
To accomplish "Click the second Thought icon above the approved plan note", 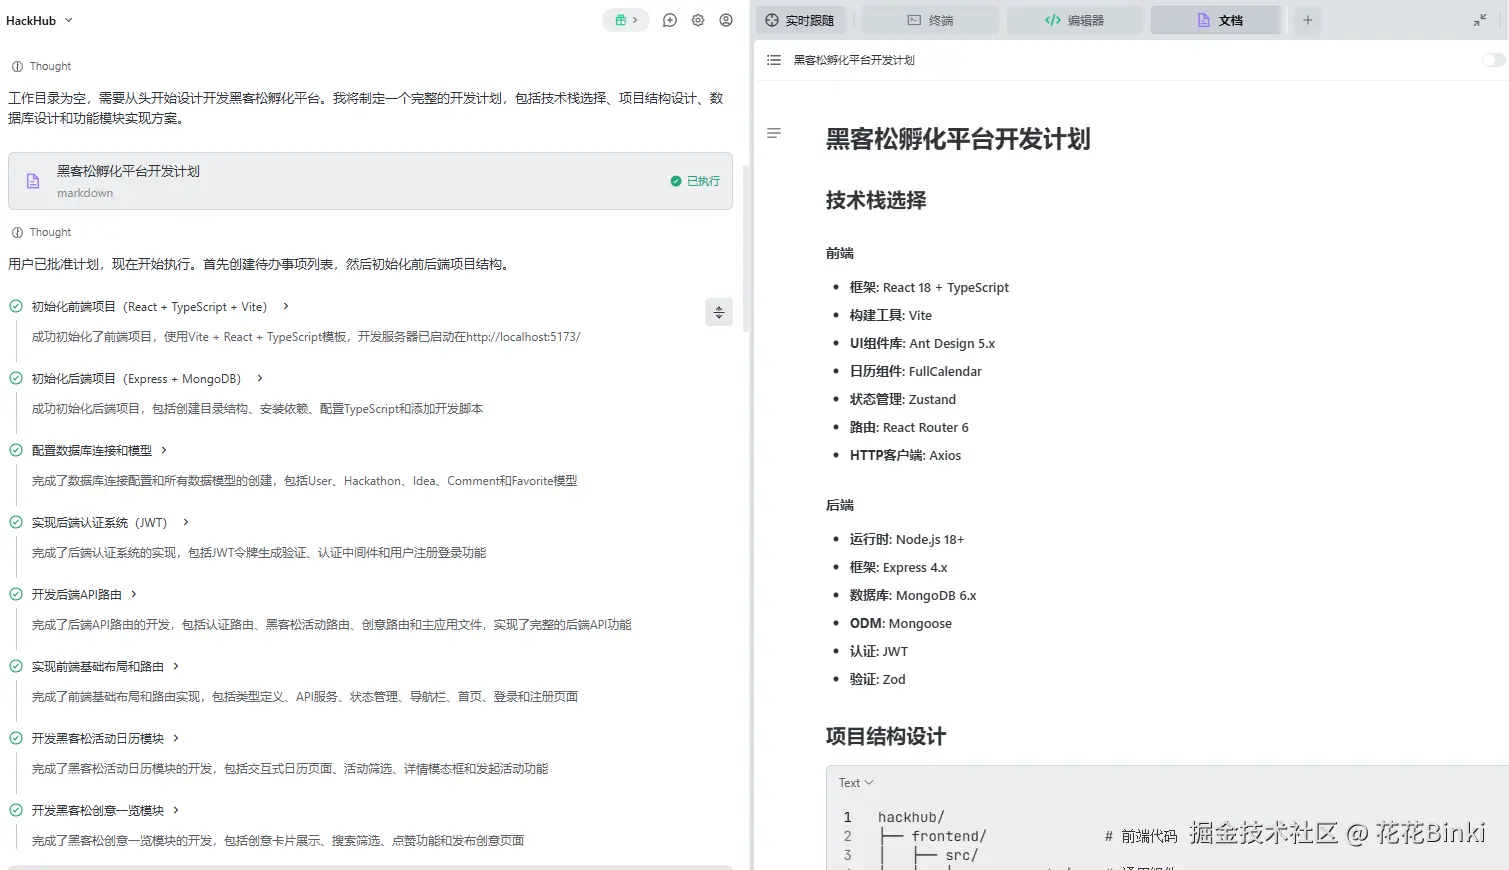I will tap(17, 232).
